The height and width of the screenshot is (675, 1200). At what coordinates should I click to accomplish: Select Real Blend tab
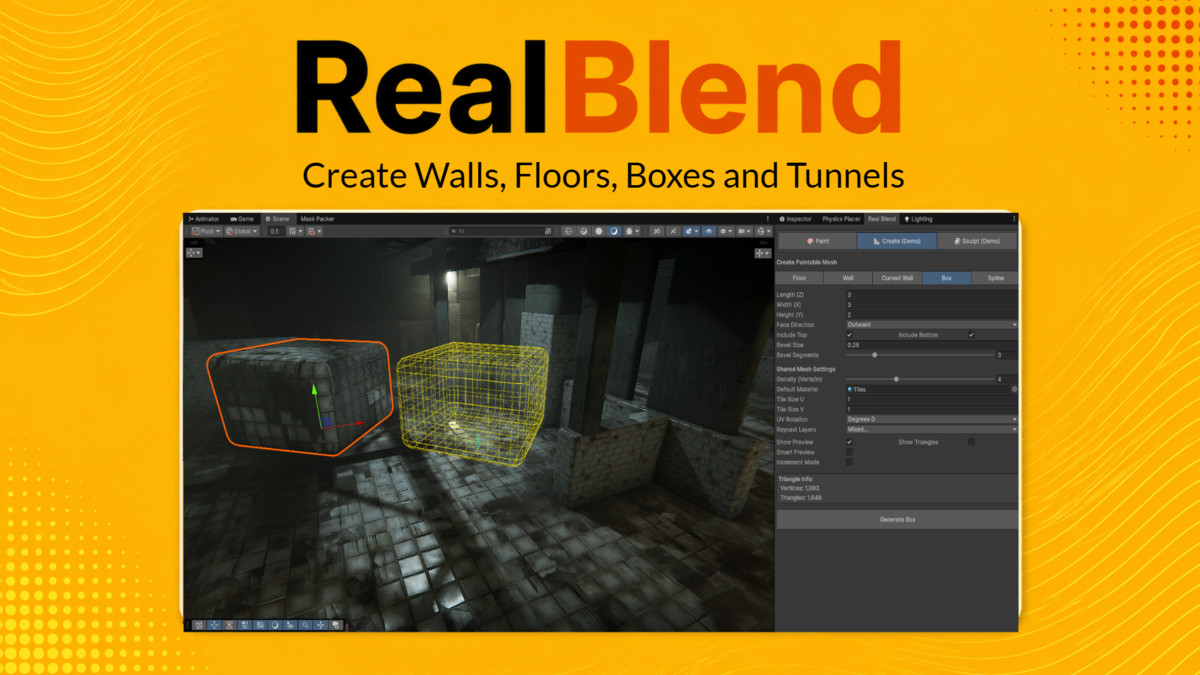[x=881, y=218]
